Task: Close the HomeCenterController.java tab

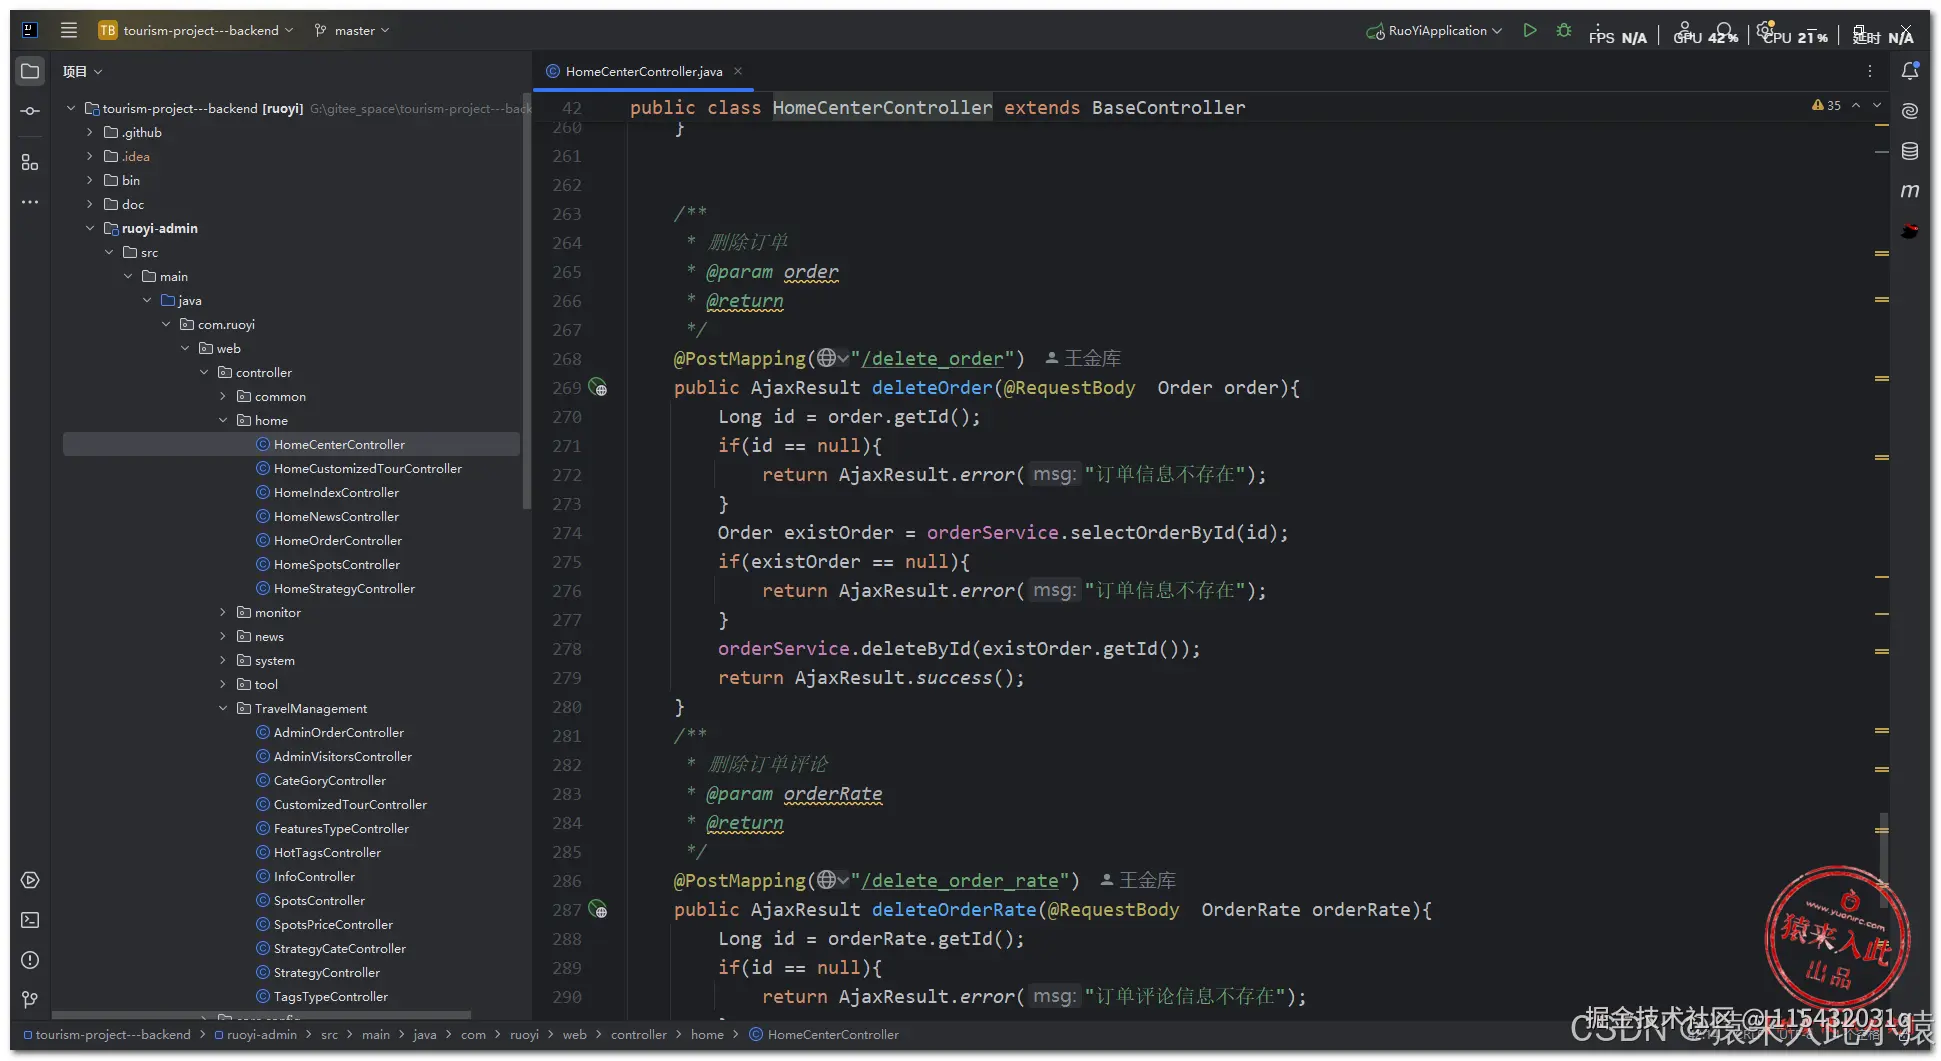Action: click(738, 71)
